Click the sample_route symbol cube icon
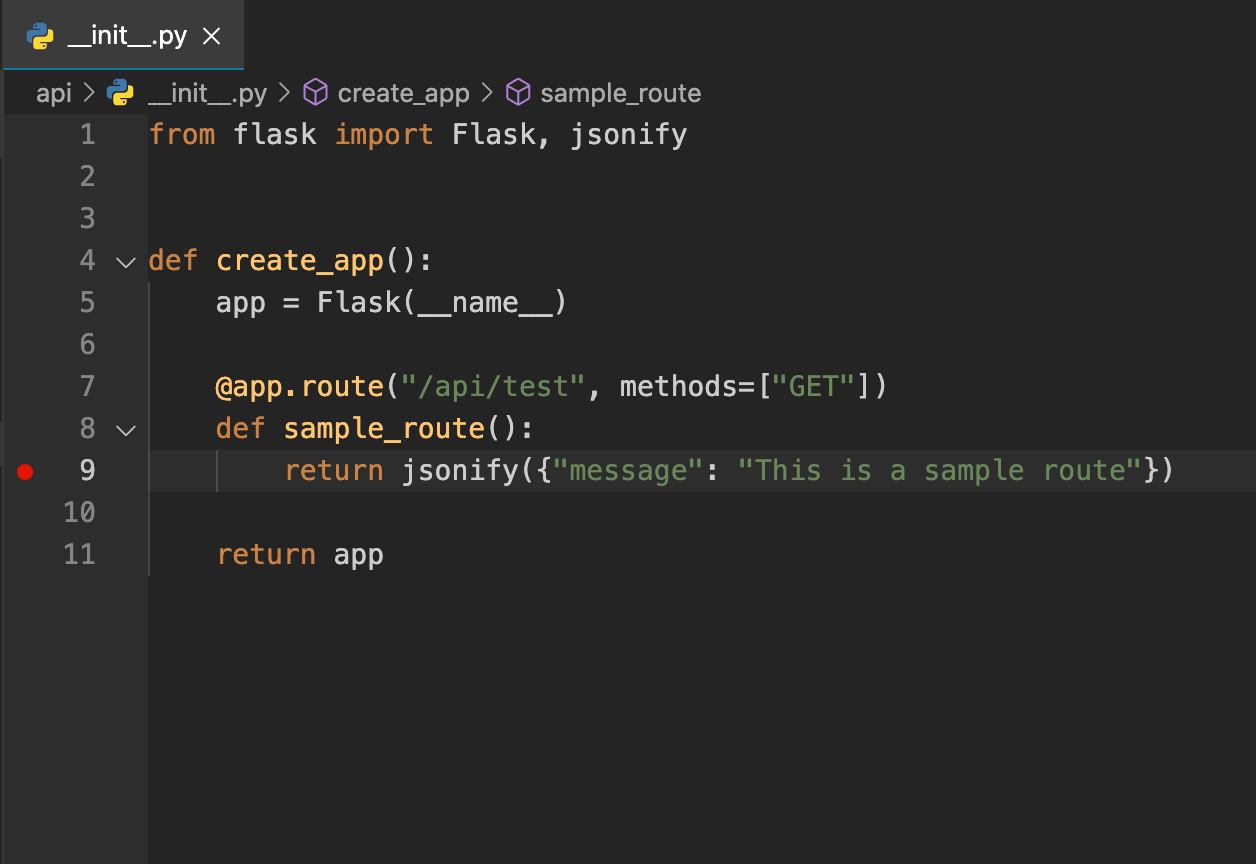1256x864 pixels. [x=518, y=93]
